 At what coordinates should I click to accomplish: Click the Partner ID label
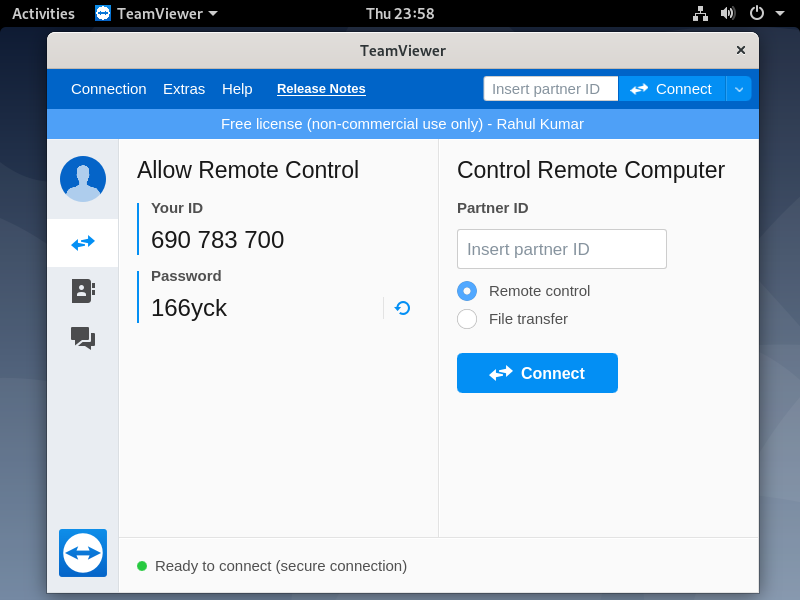493,208
